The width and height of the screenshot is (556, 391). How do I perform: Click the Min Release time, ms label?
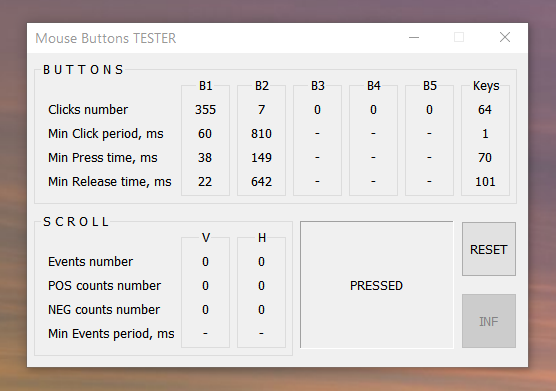click(x=110, y=182)
